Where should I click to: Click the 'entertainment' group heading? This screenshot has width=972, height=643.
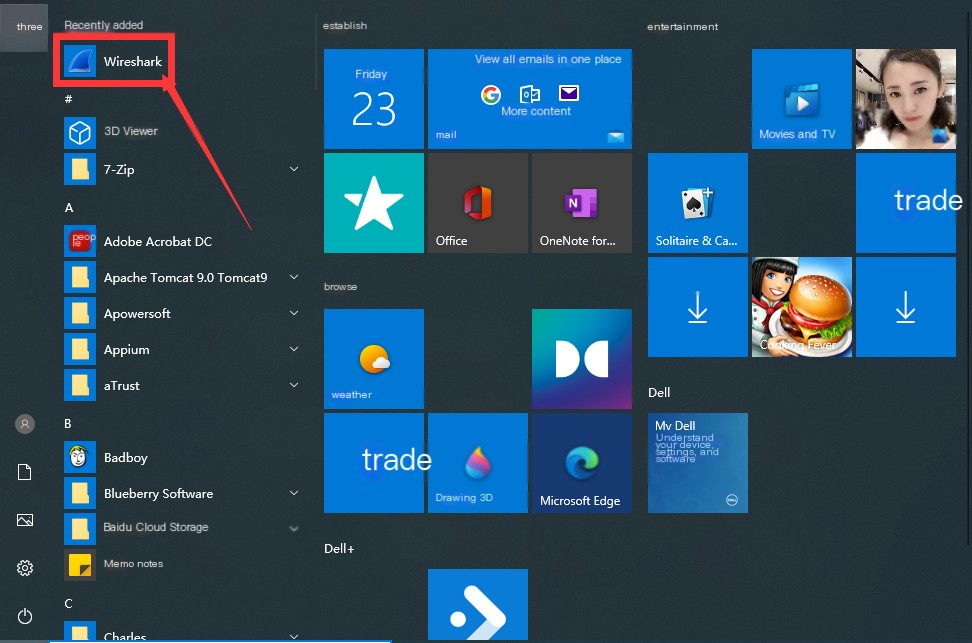(x=683, y=27)
